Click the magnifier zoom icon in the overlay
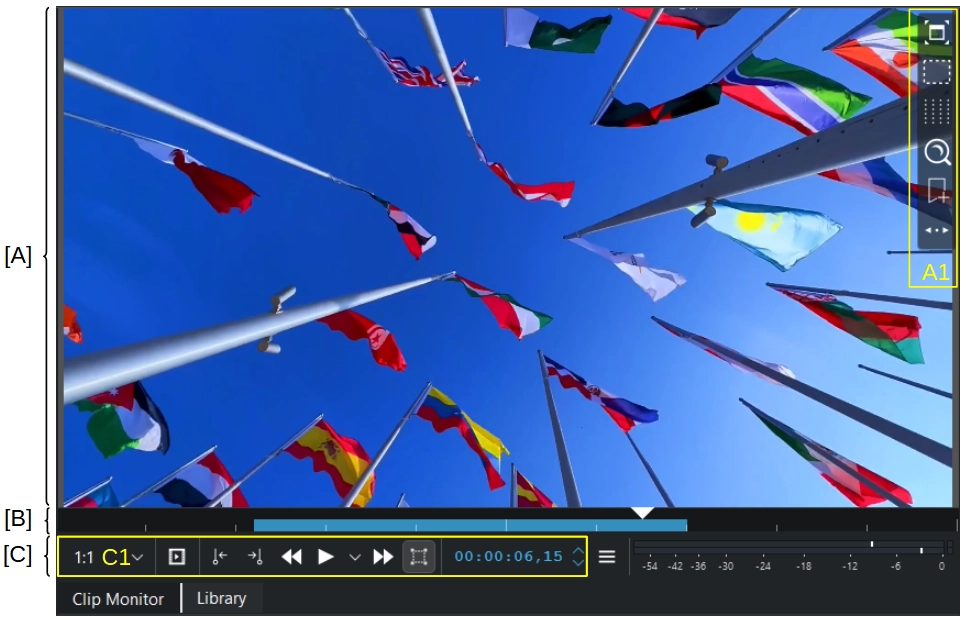This screenshot has height=620, width=968. click(x=937, y=152)
